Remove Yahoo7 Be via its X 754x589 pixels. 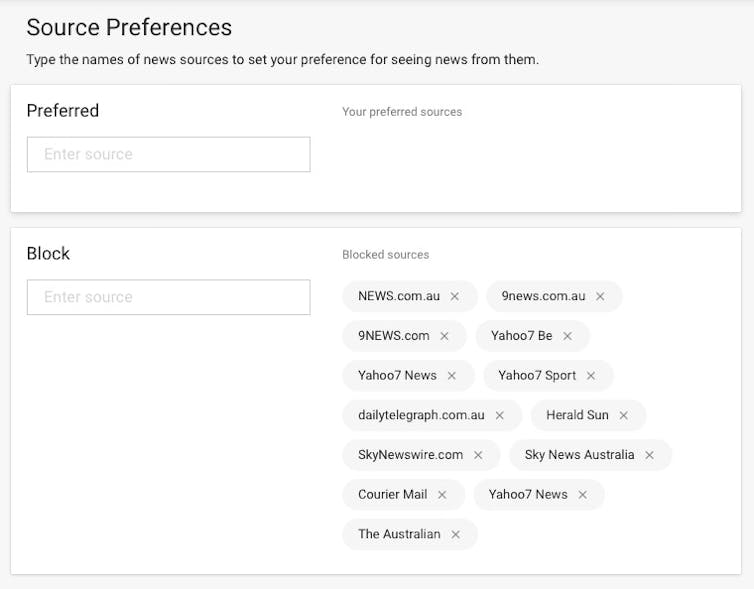coord(567,336)
